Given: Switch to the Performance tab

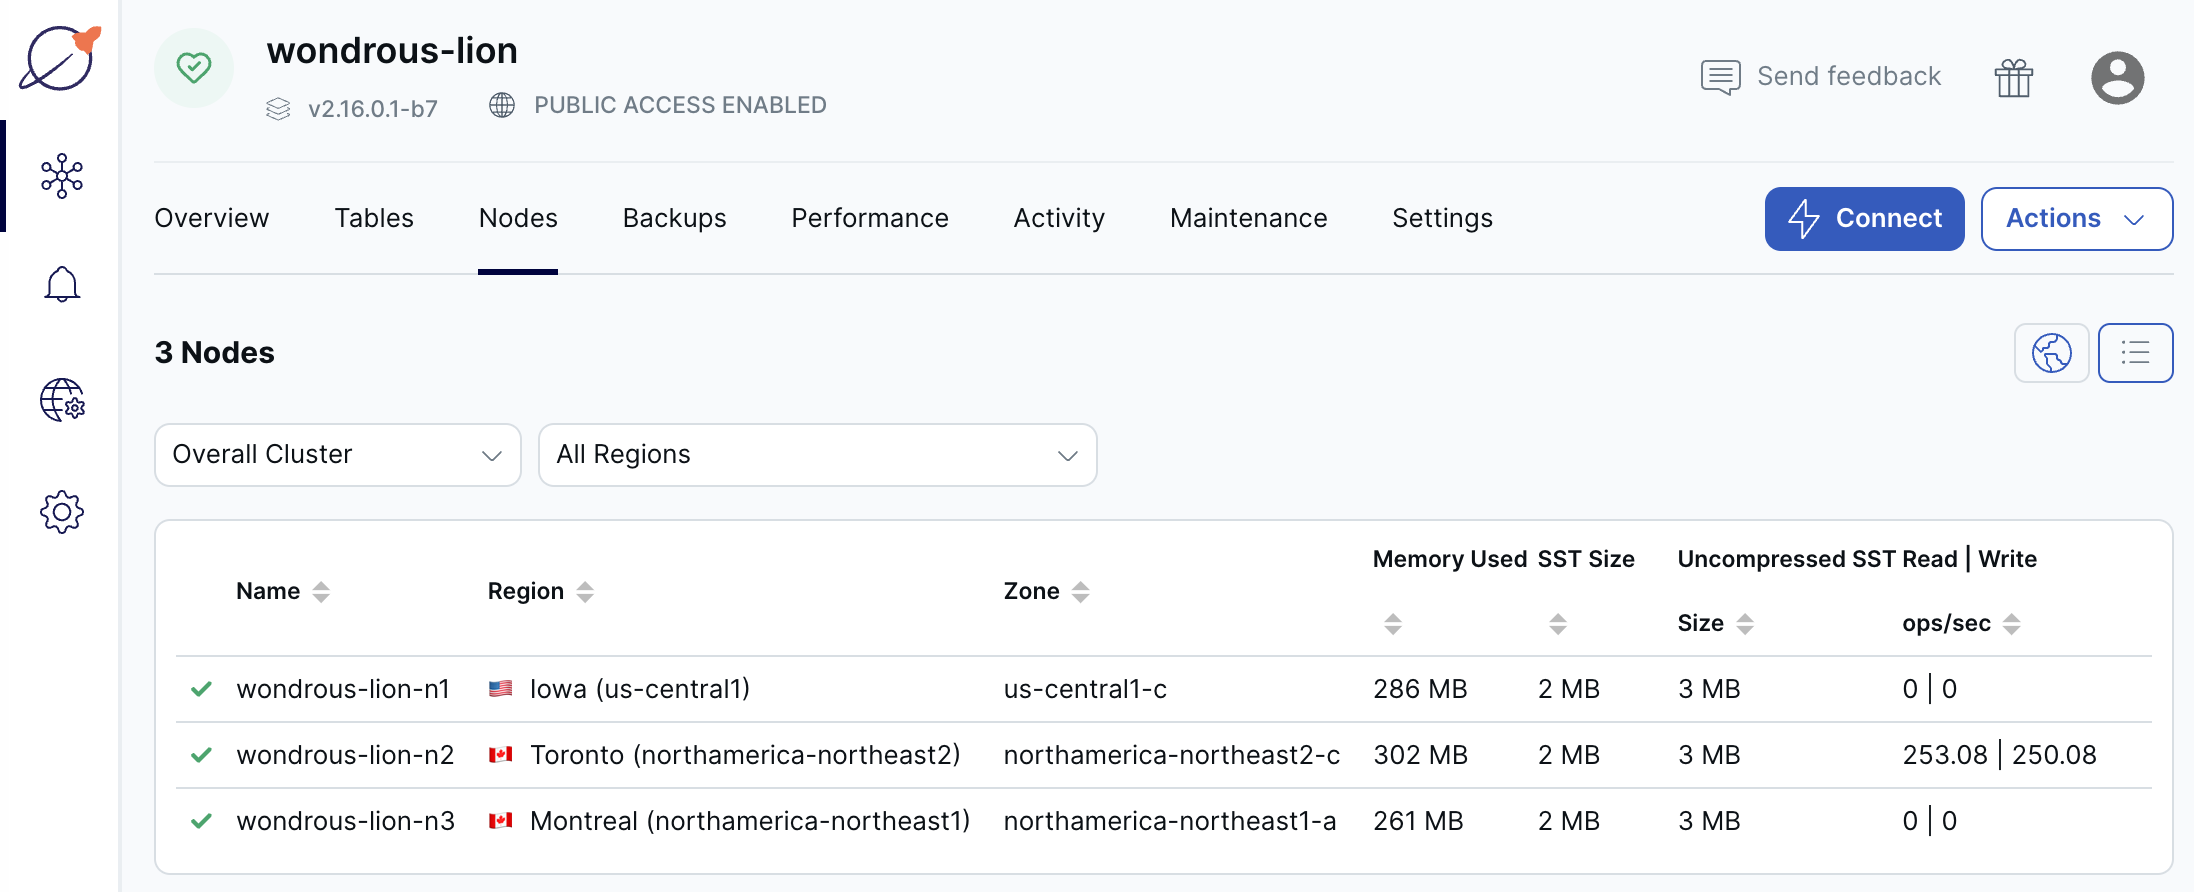Looking at the screenshot, I should (x=869, y=218).
